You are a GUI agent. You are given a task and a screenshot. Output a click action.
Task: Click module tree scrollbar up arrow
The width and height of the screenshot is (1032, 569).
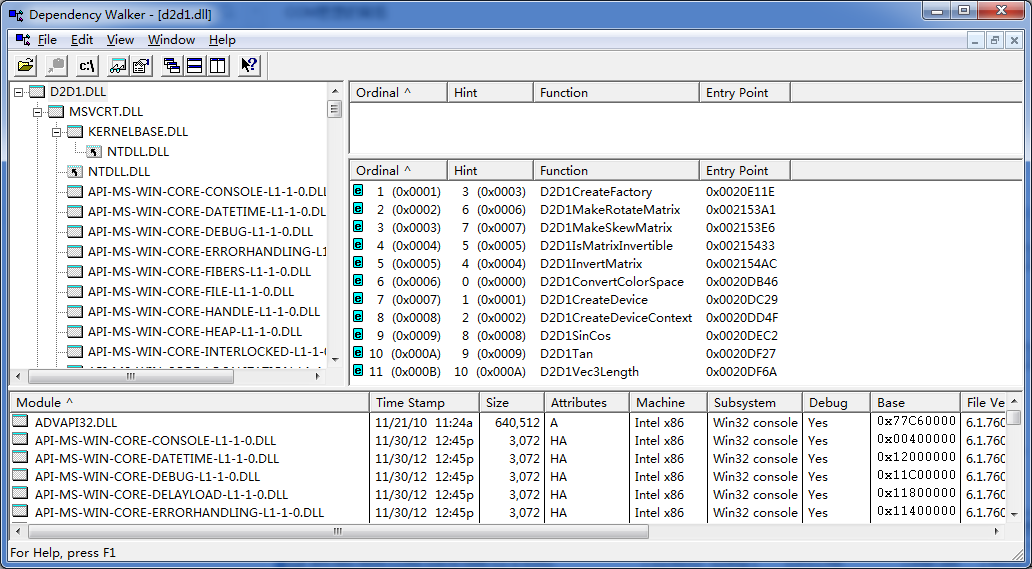(335, 91)
